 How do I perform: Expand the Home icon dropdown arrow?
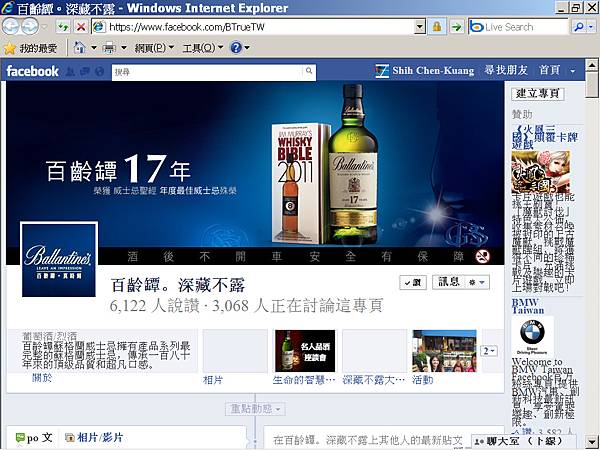click(94, 48)
